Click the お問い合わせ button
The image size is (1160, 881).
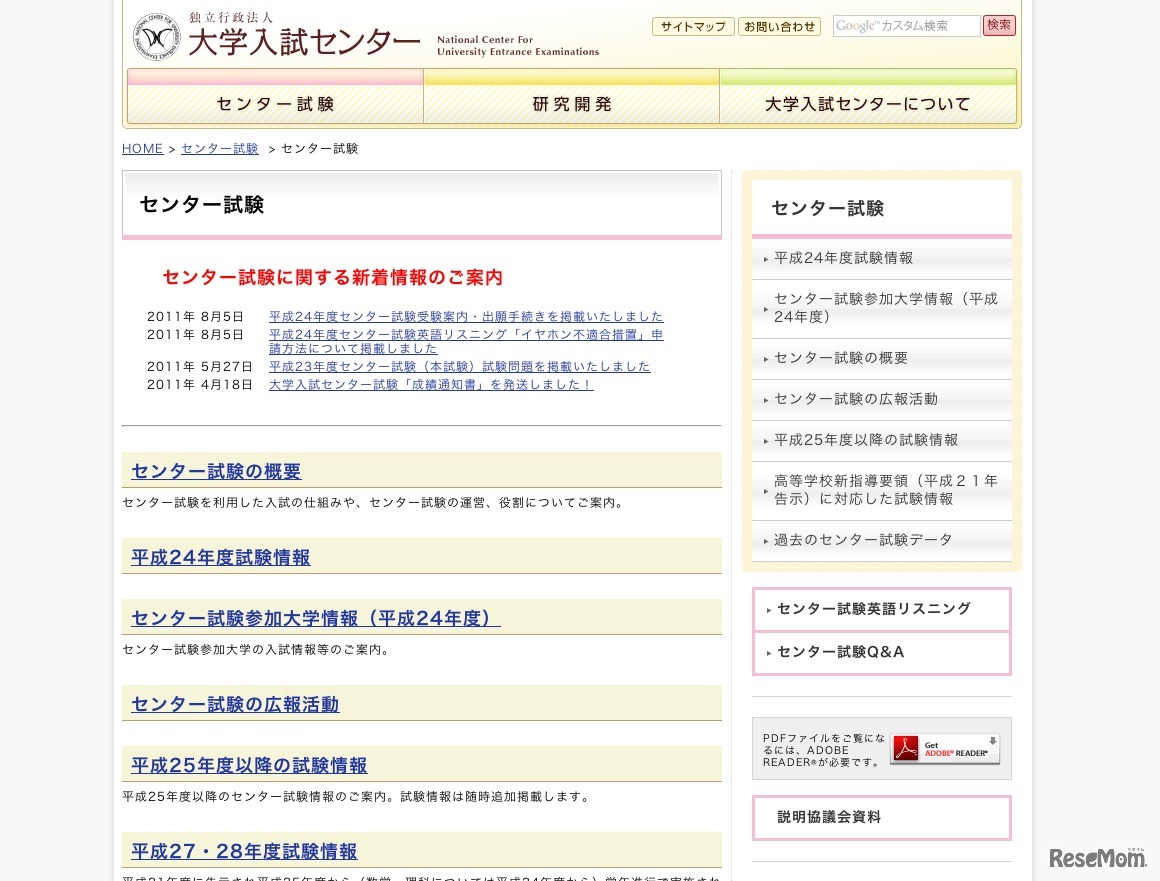tap(779, 27)
